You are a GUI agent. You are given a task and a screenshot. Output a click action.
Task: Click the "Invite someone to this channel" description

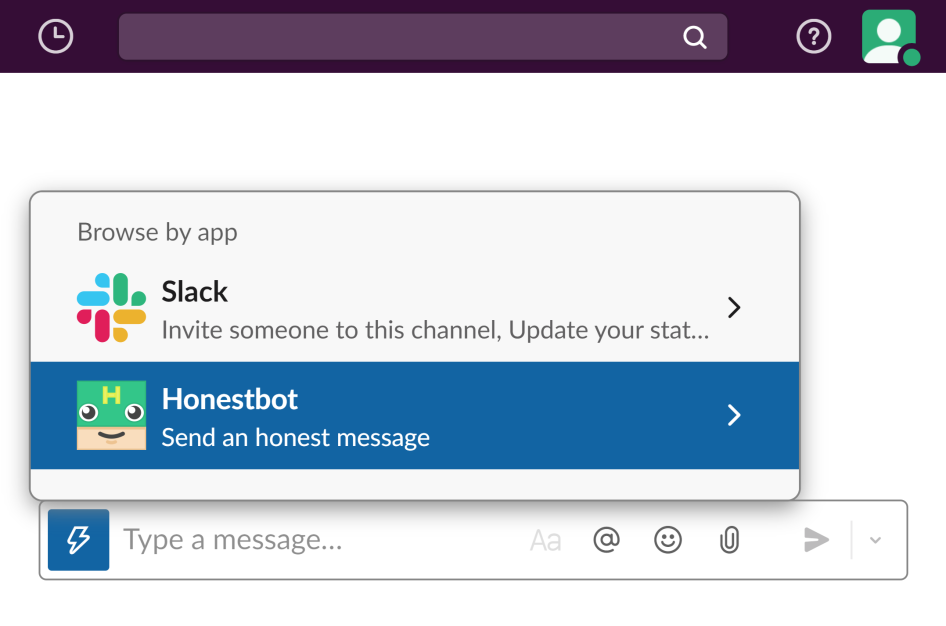pos(435,330)
